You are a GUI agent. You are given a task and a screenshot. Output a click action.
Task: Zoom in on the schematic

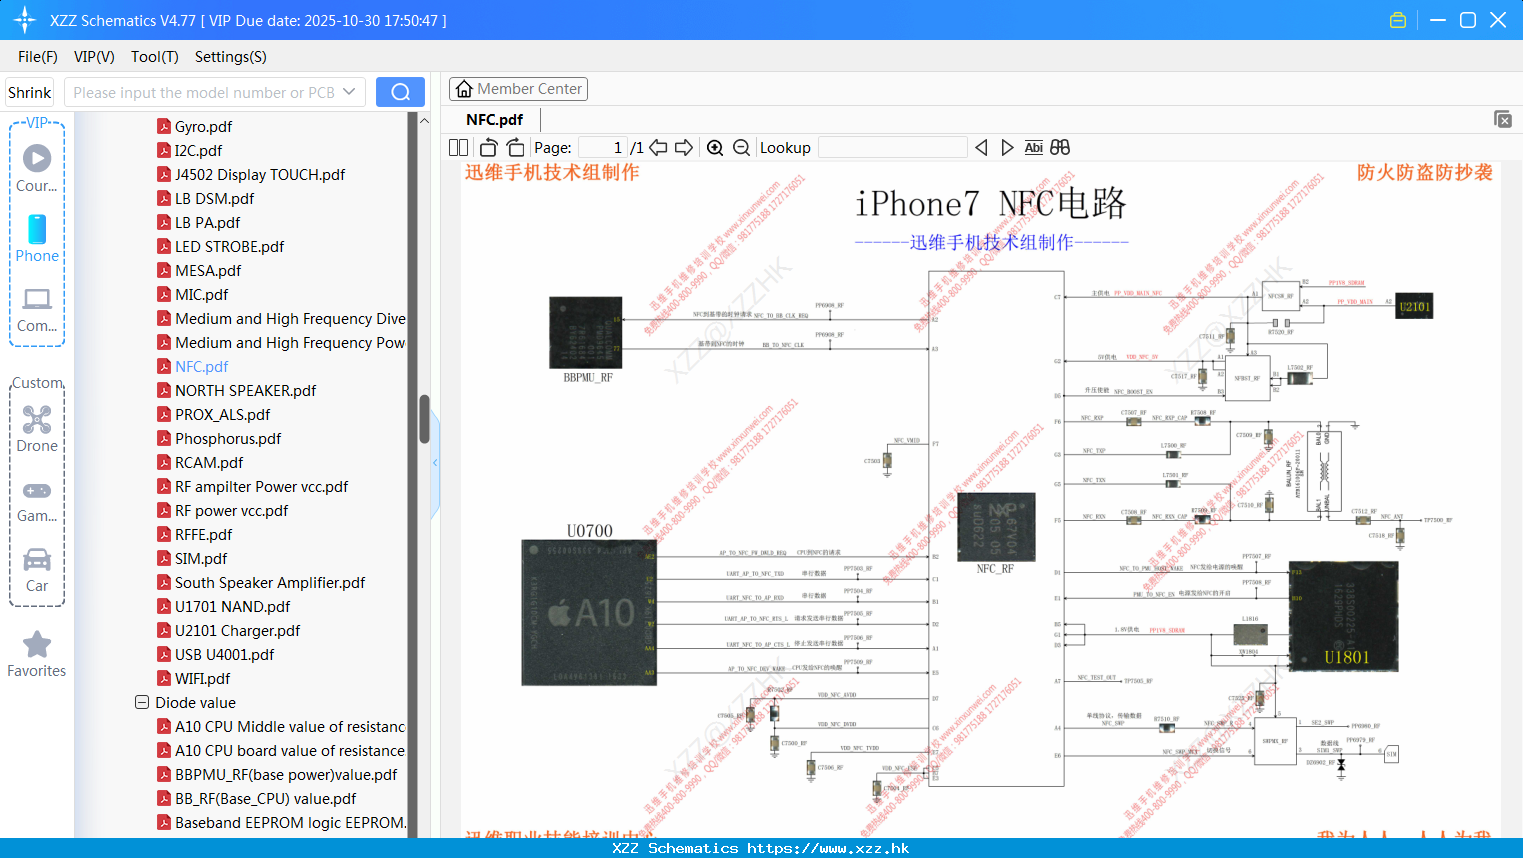[x=715, y=147]
